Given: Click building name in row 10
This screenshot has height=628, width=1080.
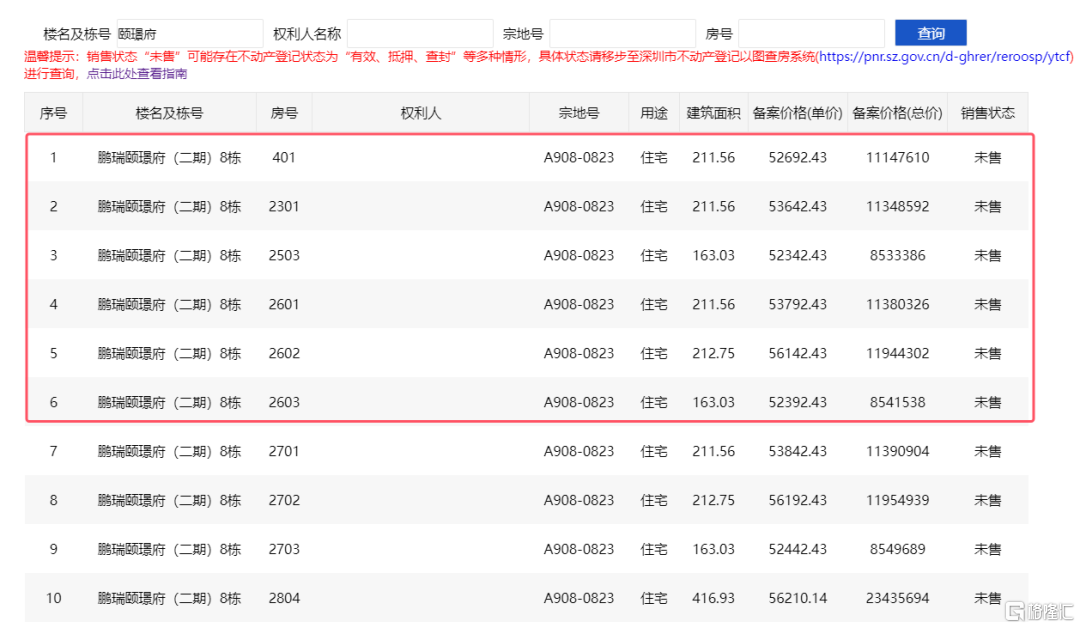Looking at the screenshot, I should pyautogui.click(x=169, y=598).
